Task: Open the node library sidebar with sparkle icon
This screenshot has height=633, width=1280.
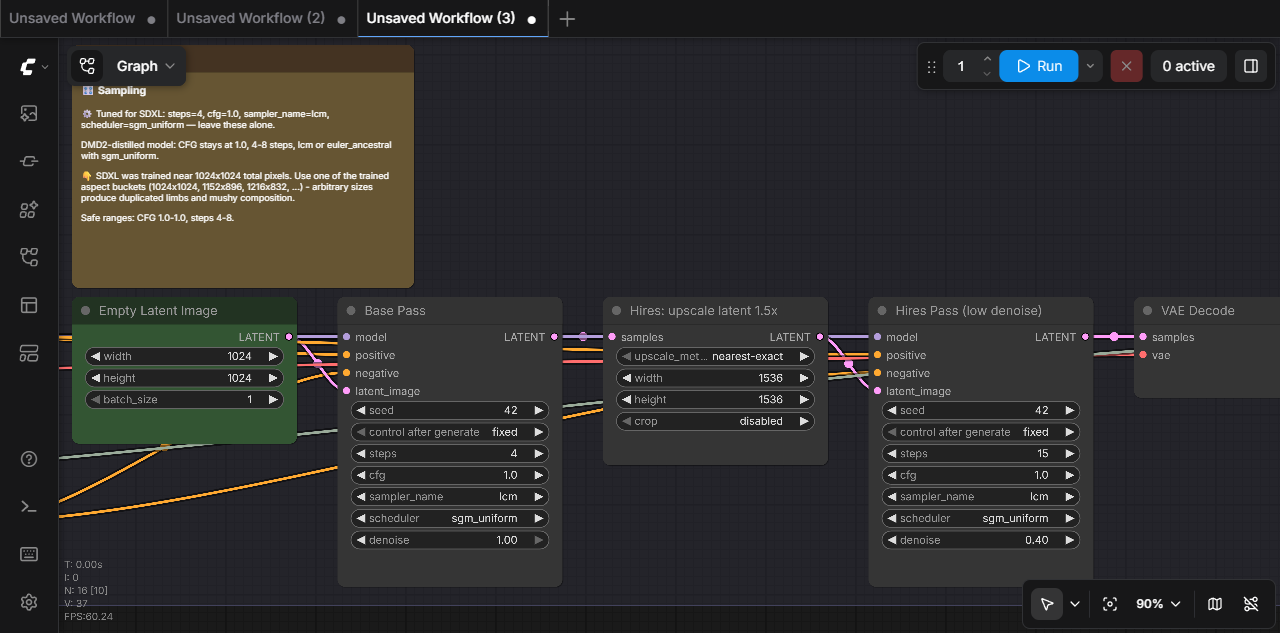Action: 29,210
